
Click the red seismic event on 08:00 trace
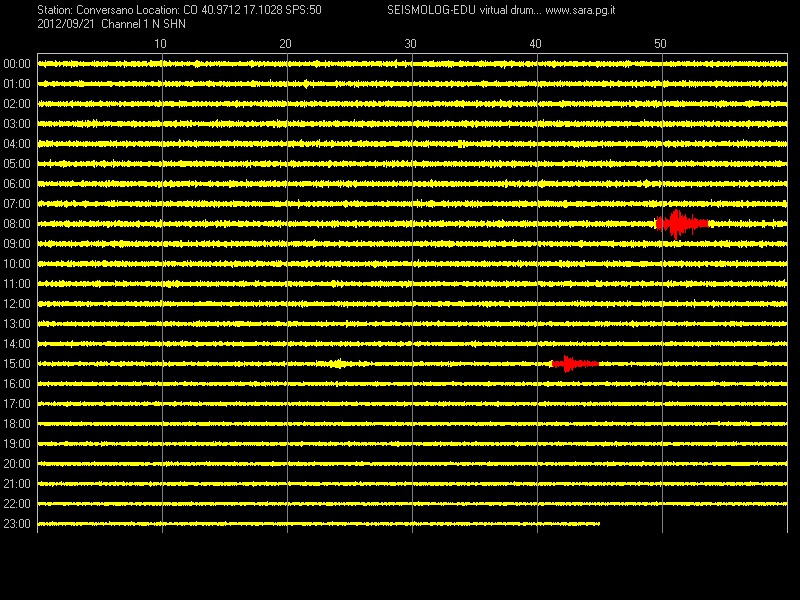click(681, 224)
